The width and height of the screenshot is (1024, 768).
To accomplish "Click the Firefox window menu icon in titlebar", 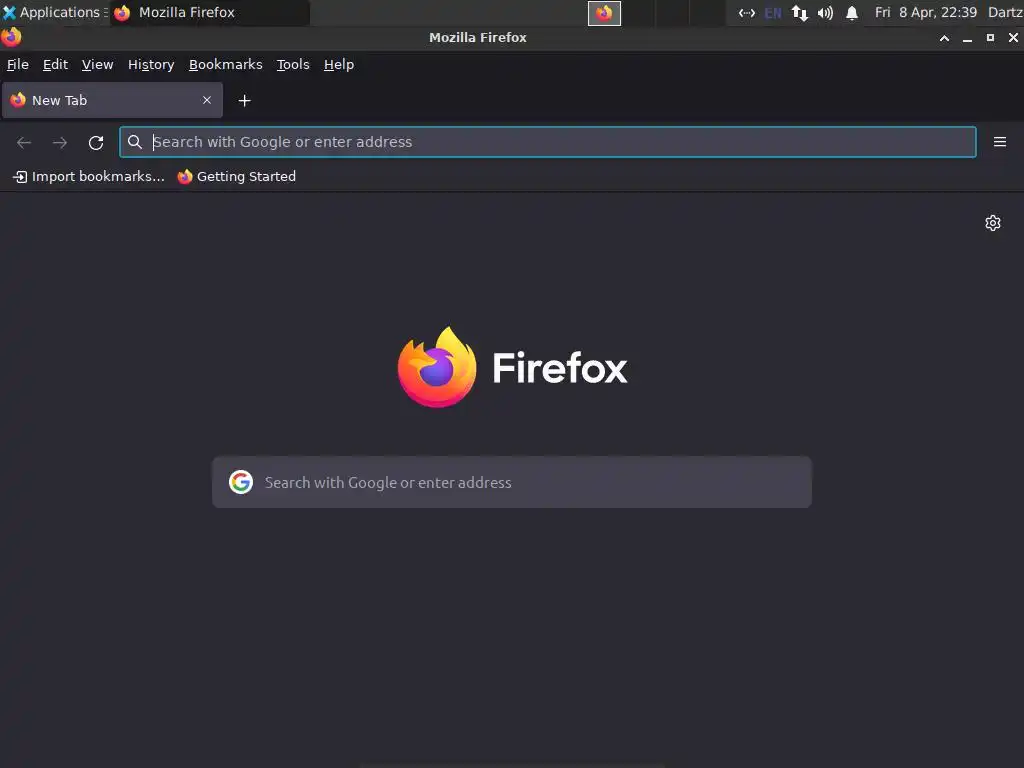I will coord(11,37).
